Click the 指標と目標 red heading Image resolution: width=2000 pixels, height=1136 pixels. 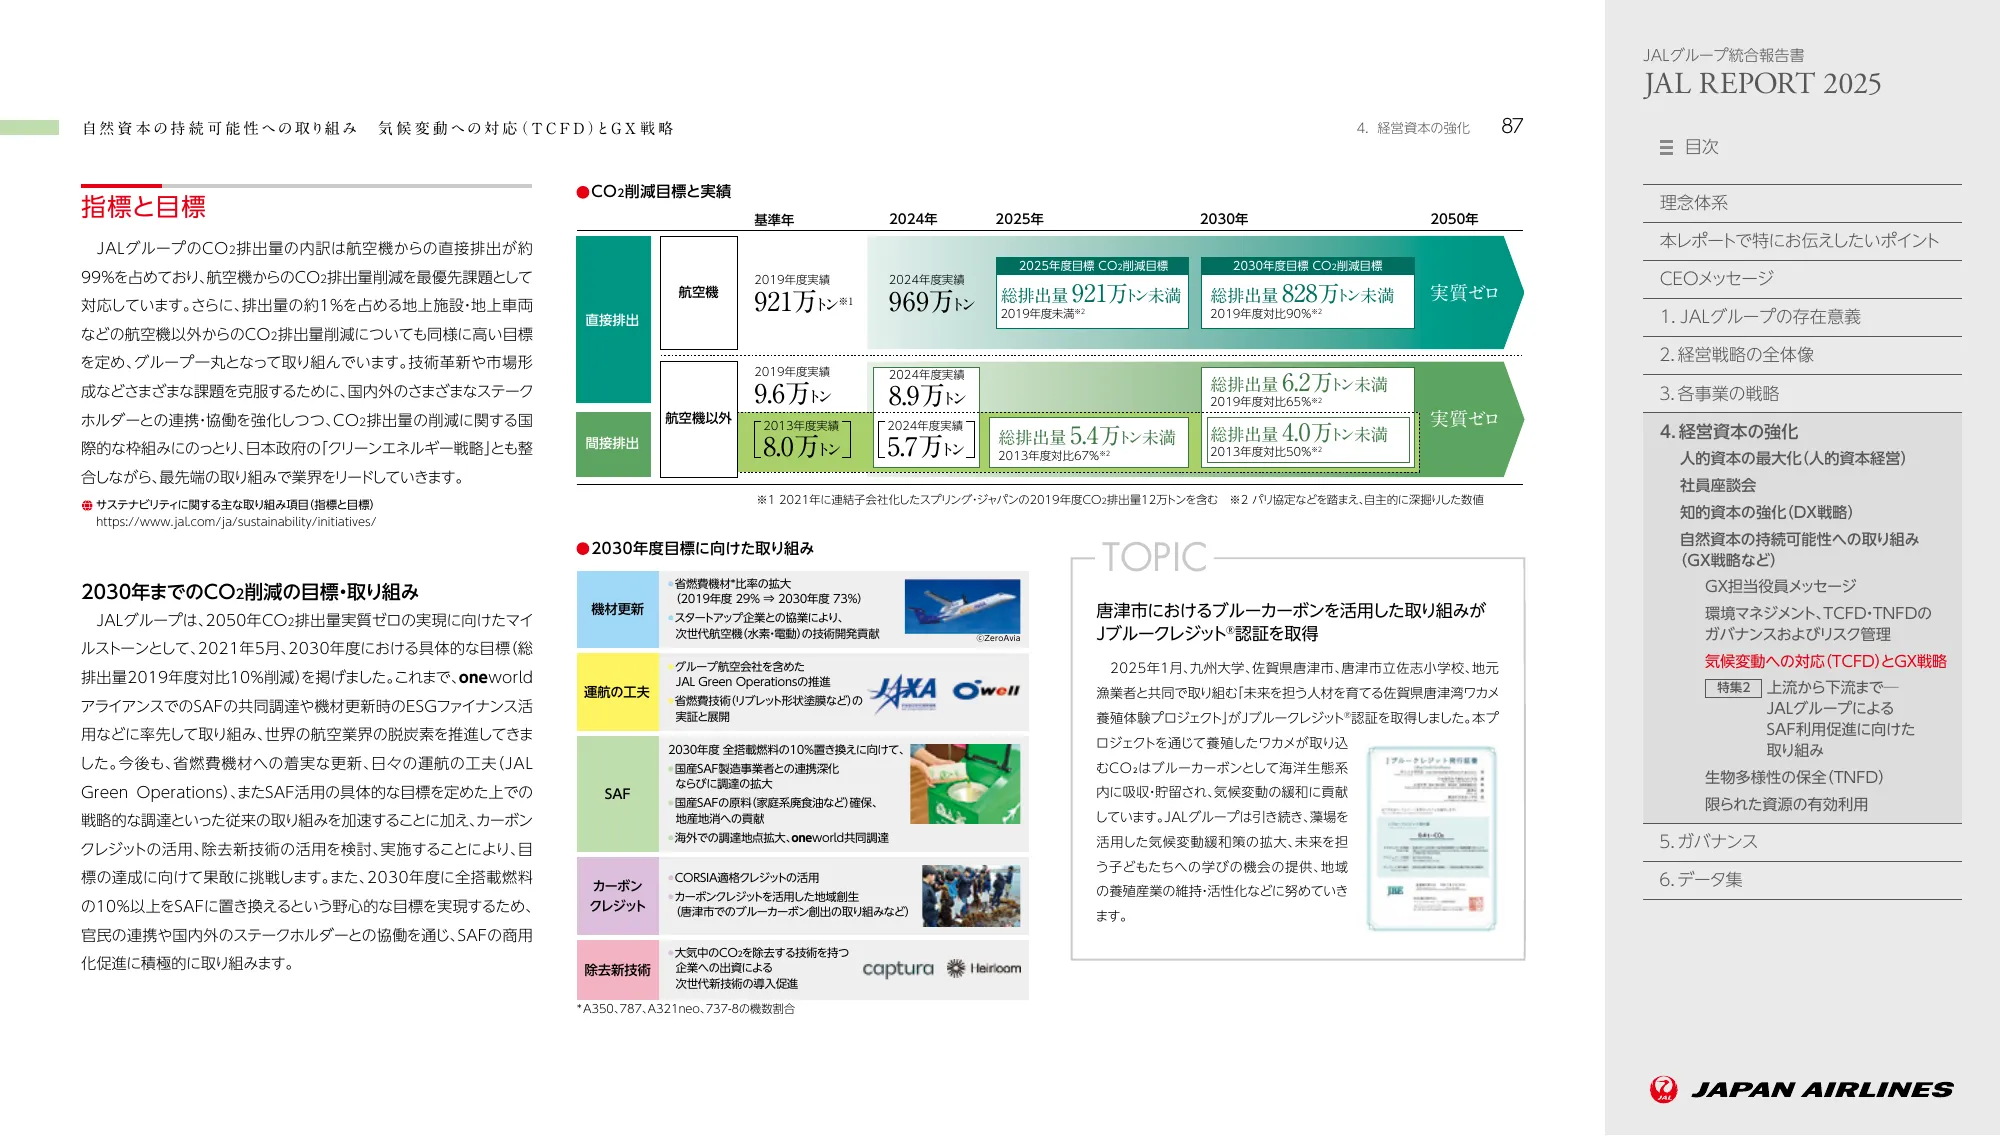[x=143, y=207]
